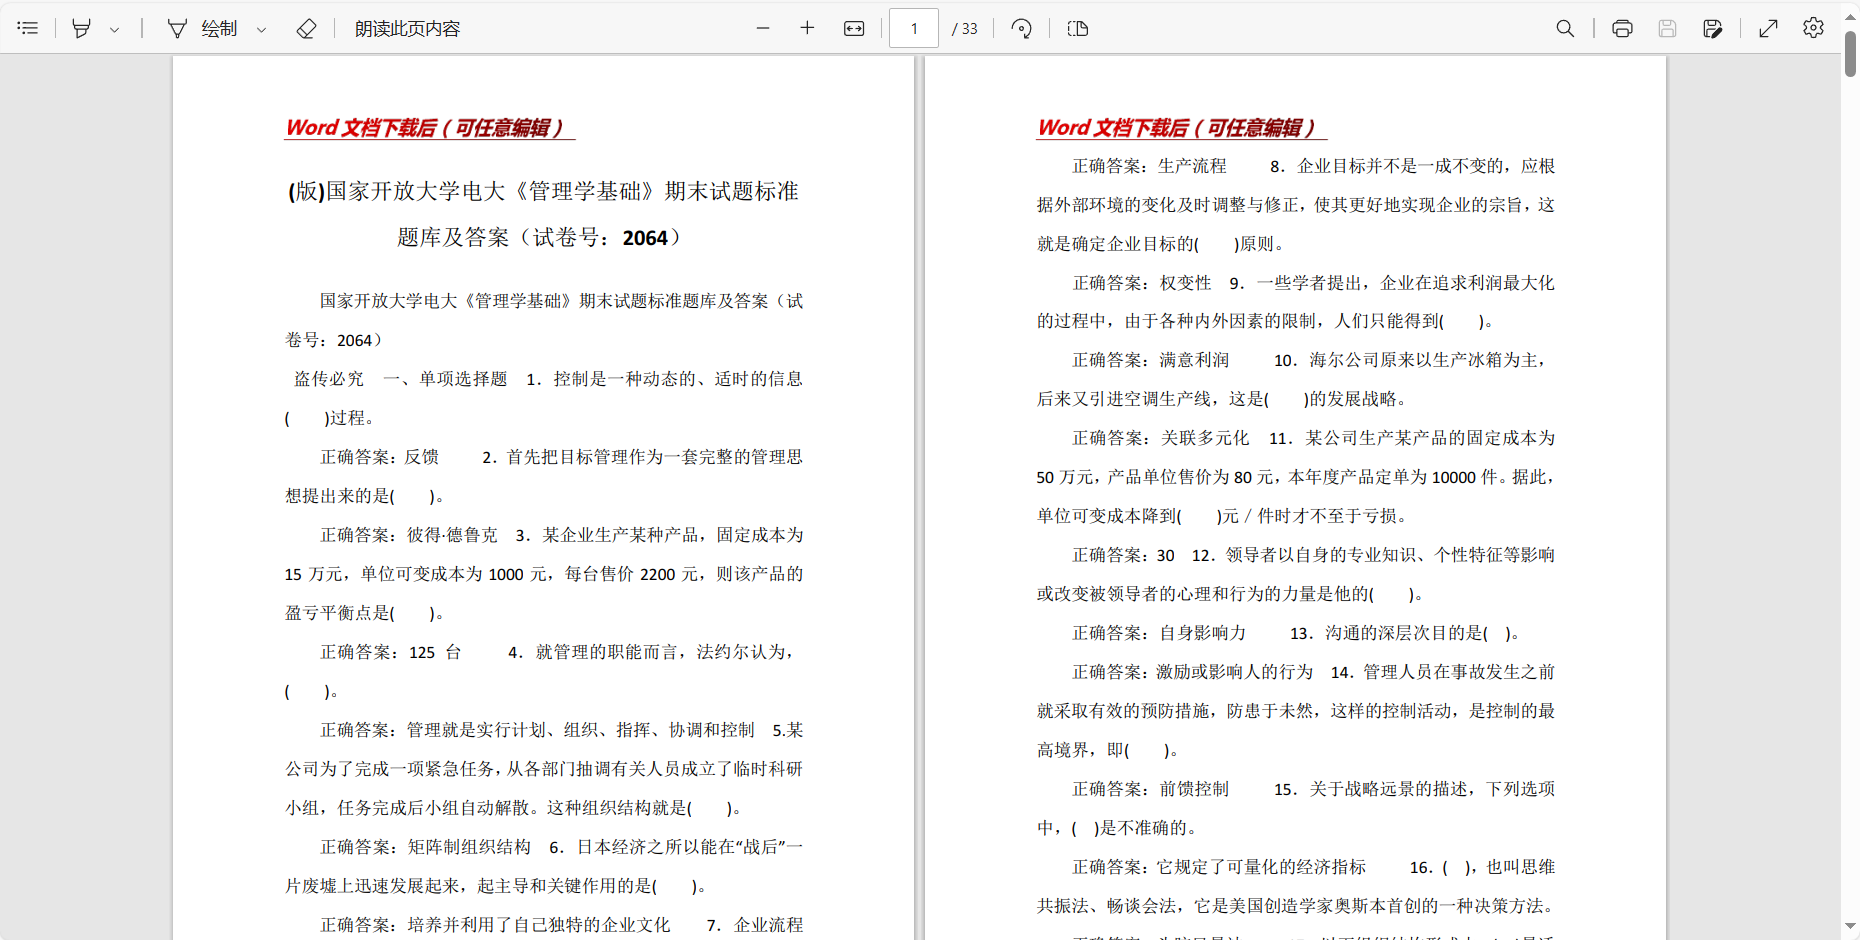Click the text 正确答案：自身影响力
This screenshot has width=1860, height=940.
[1159, 633]
